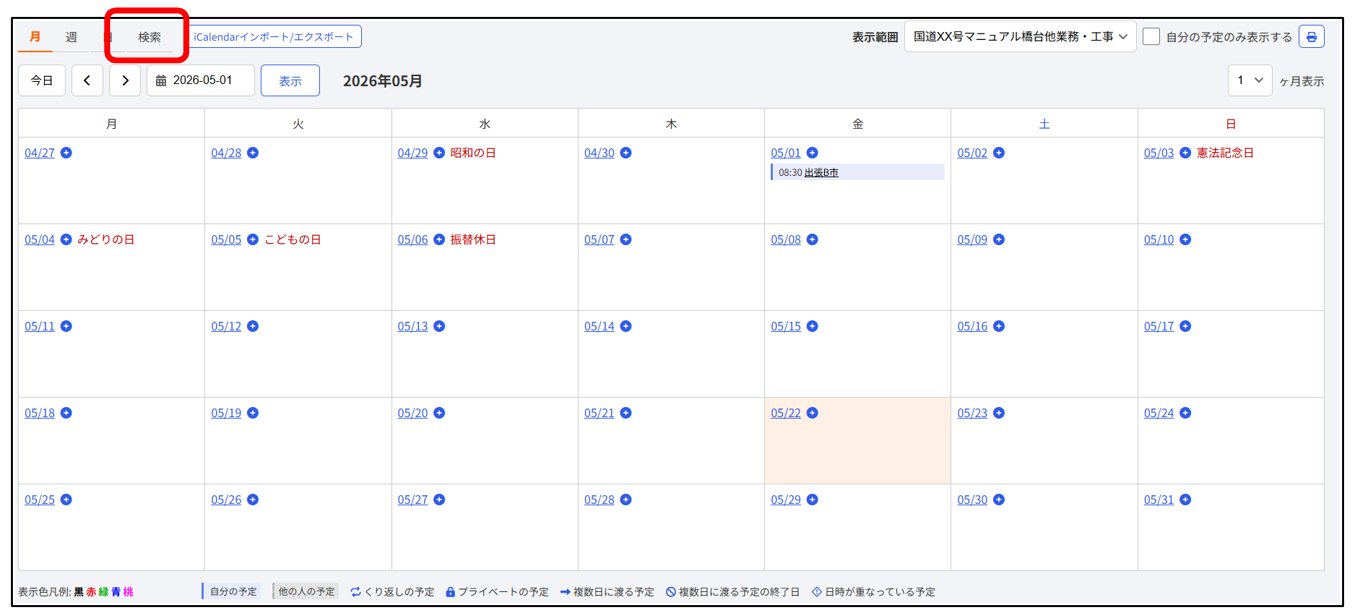
Task: Click the plus icon next to 05/31
Action: (x=1185, y=500)
